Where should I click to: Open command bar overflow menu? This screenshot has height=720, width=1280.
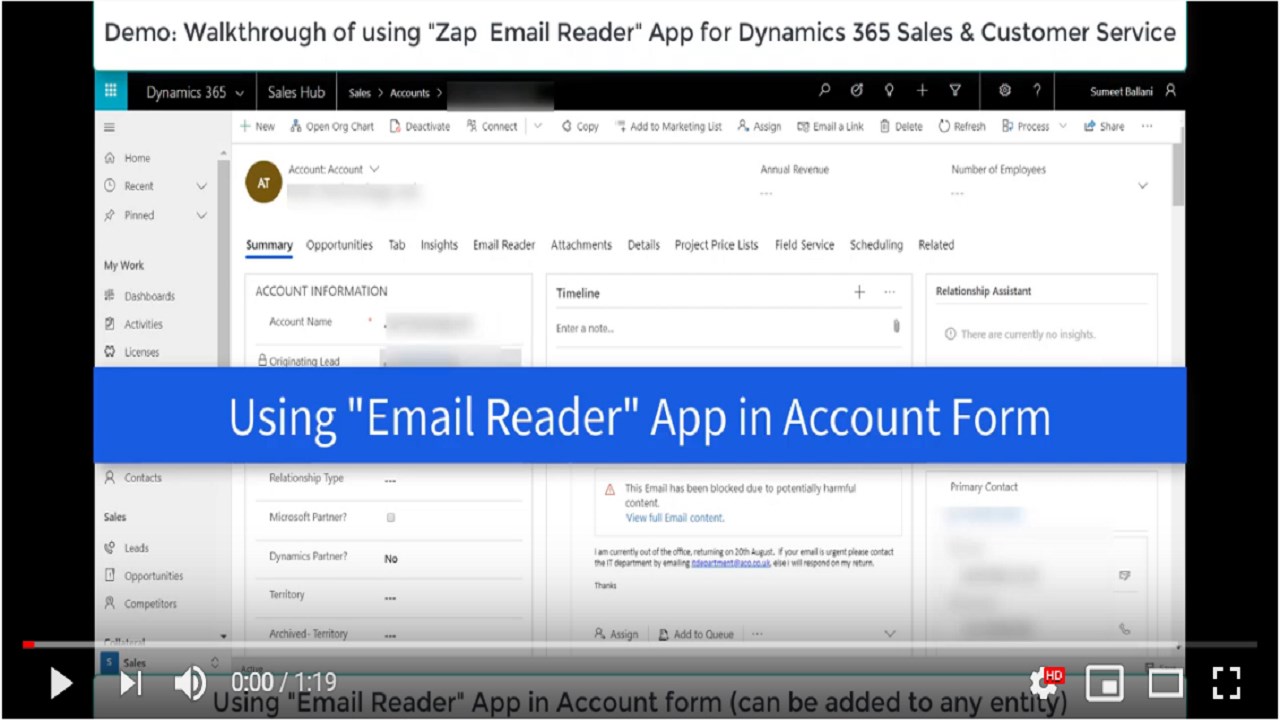1147,126
